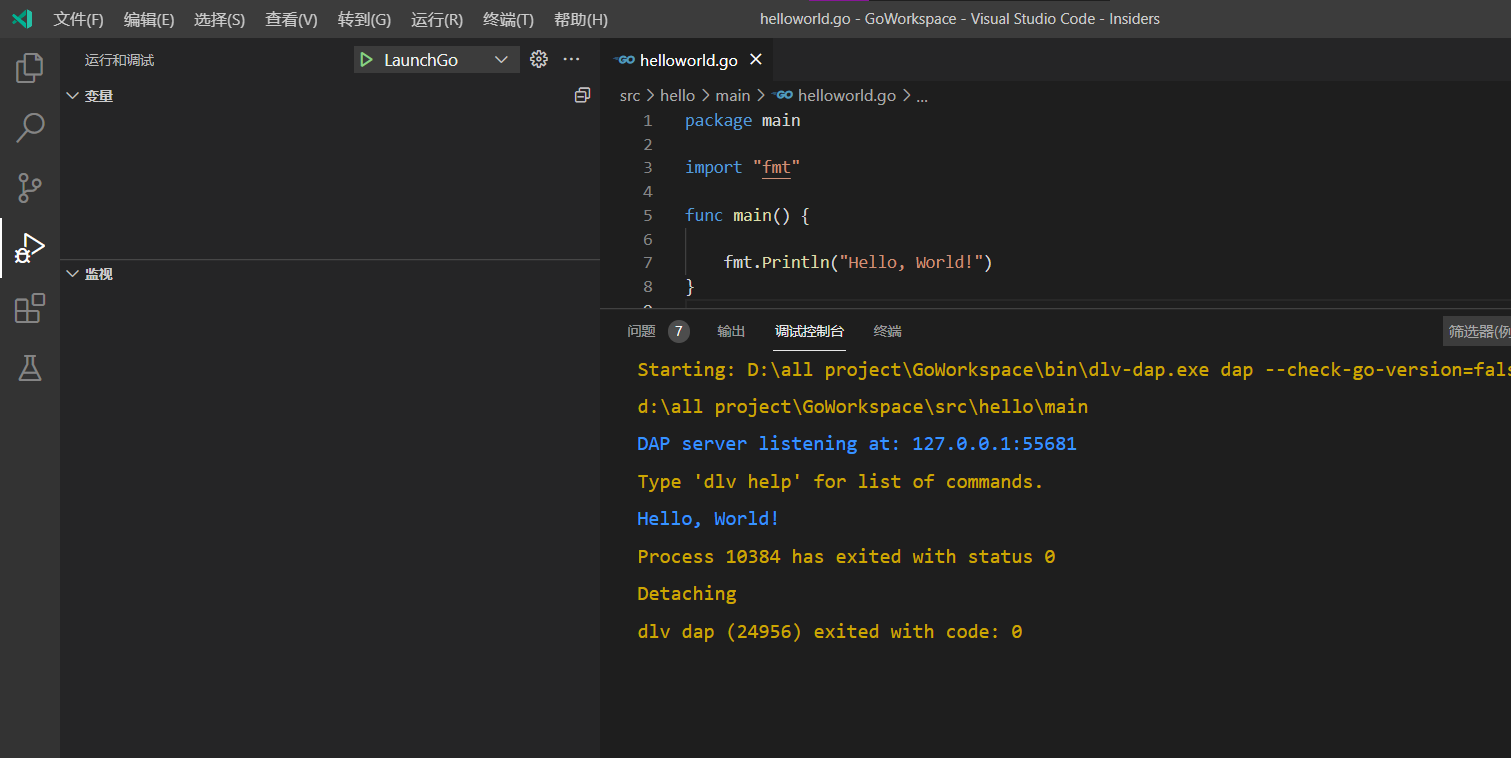Image resolution: width=1511 pixels, height=758 pixels.
Task: Switch to the 调试控制台 panel tab
Action: 809,332
